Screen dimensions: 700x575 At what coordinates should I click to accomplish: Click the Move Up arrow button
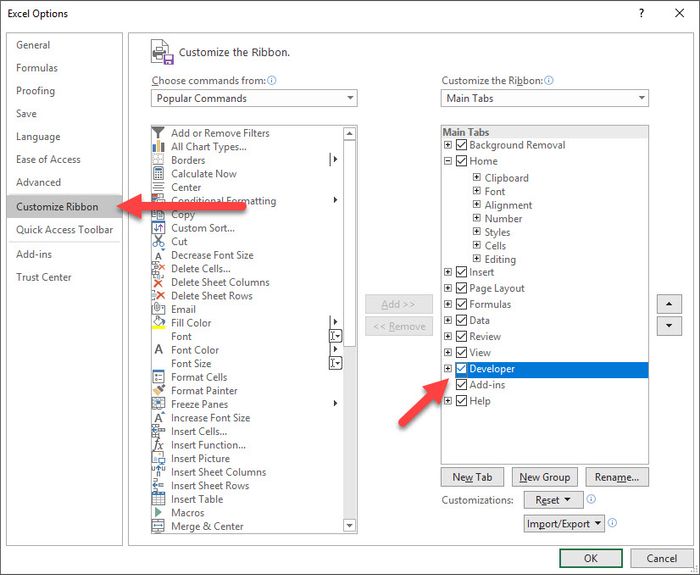669,304
